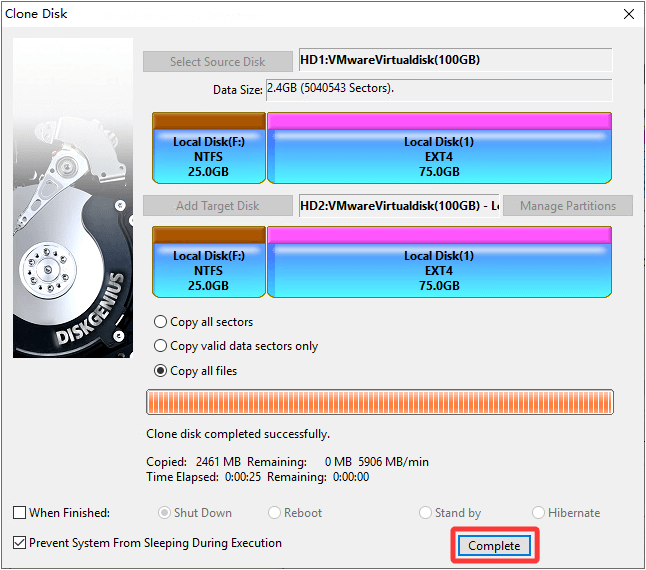
Task: Select source disk EXT4 partition Local Disk(1)
Action: click(x=439, y=156)
